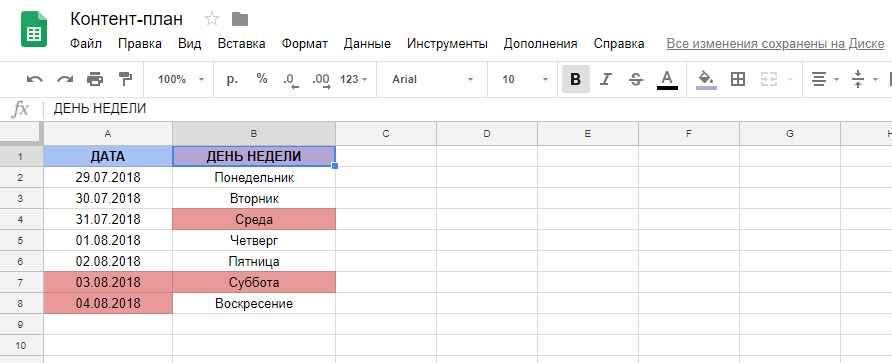Open the fill color bucket

click(x=706, y=80)
